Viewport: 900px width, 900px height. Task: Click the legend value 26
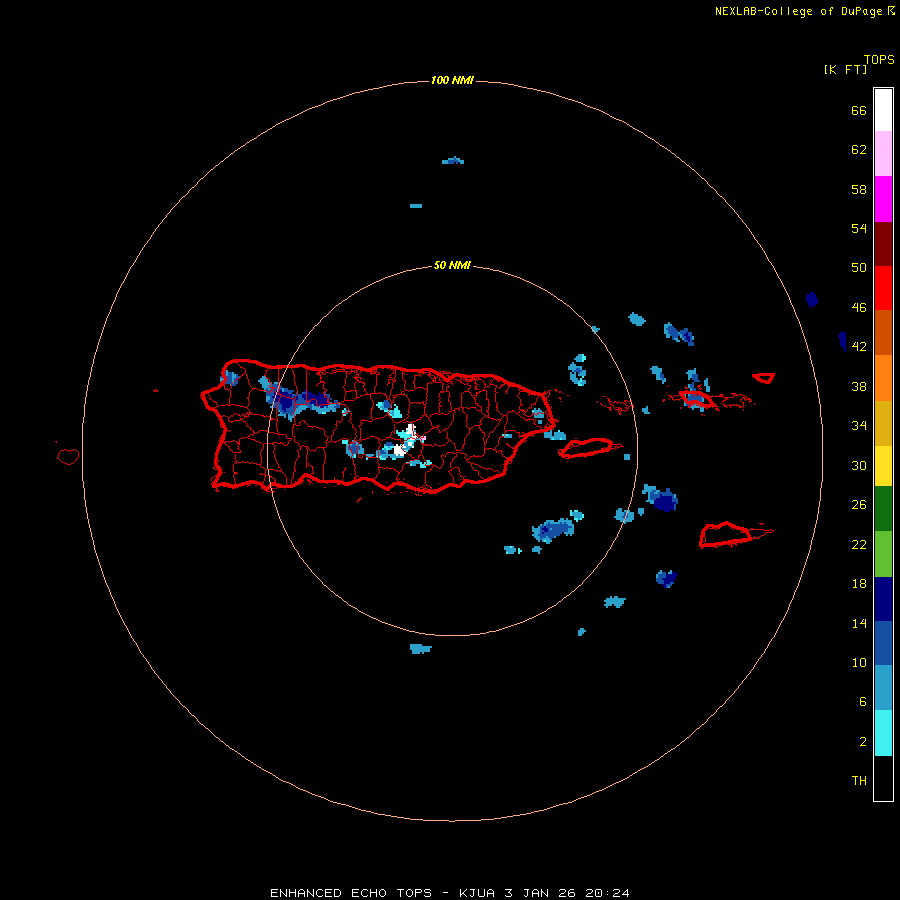tap(859, 505)
